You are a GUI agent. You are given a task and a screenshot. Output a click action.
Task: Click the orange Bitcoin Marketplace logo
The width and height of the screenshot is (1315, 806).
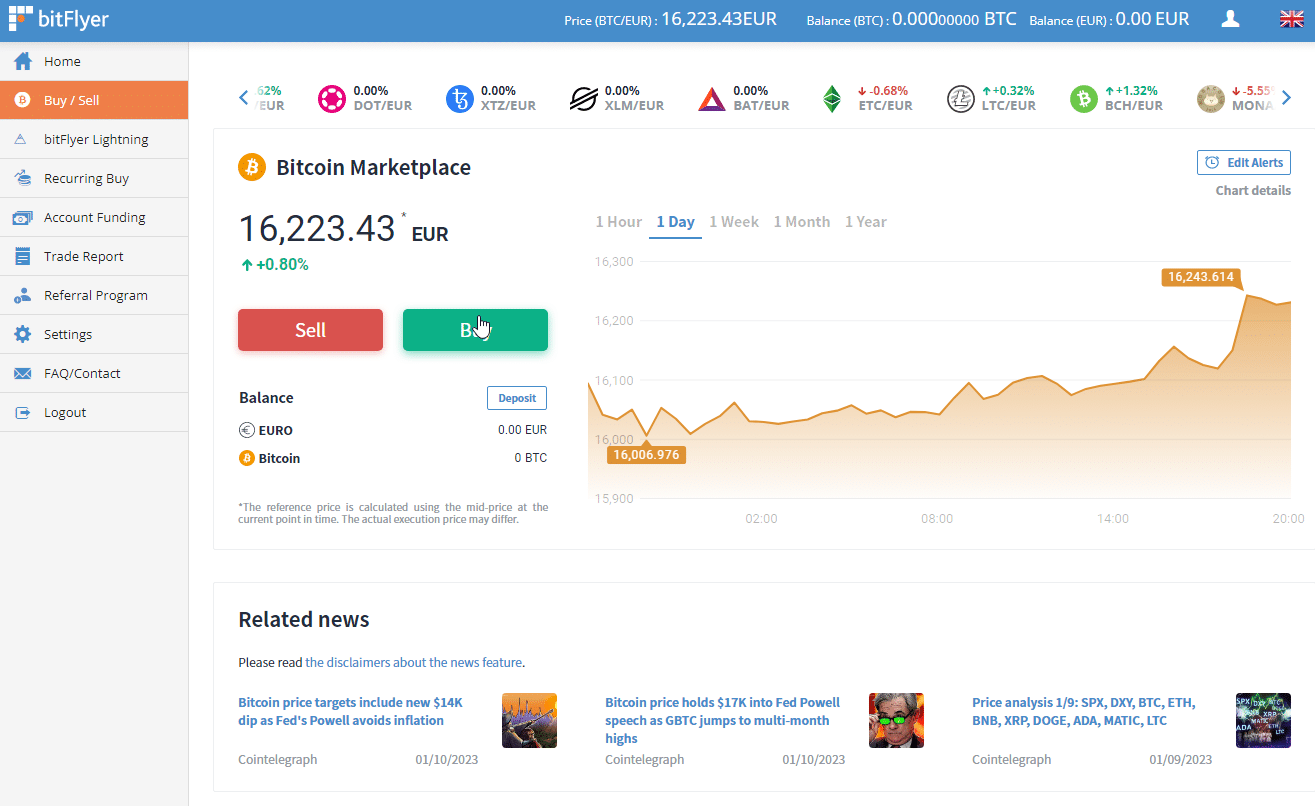(252, 167)
